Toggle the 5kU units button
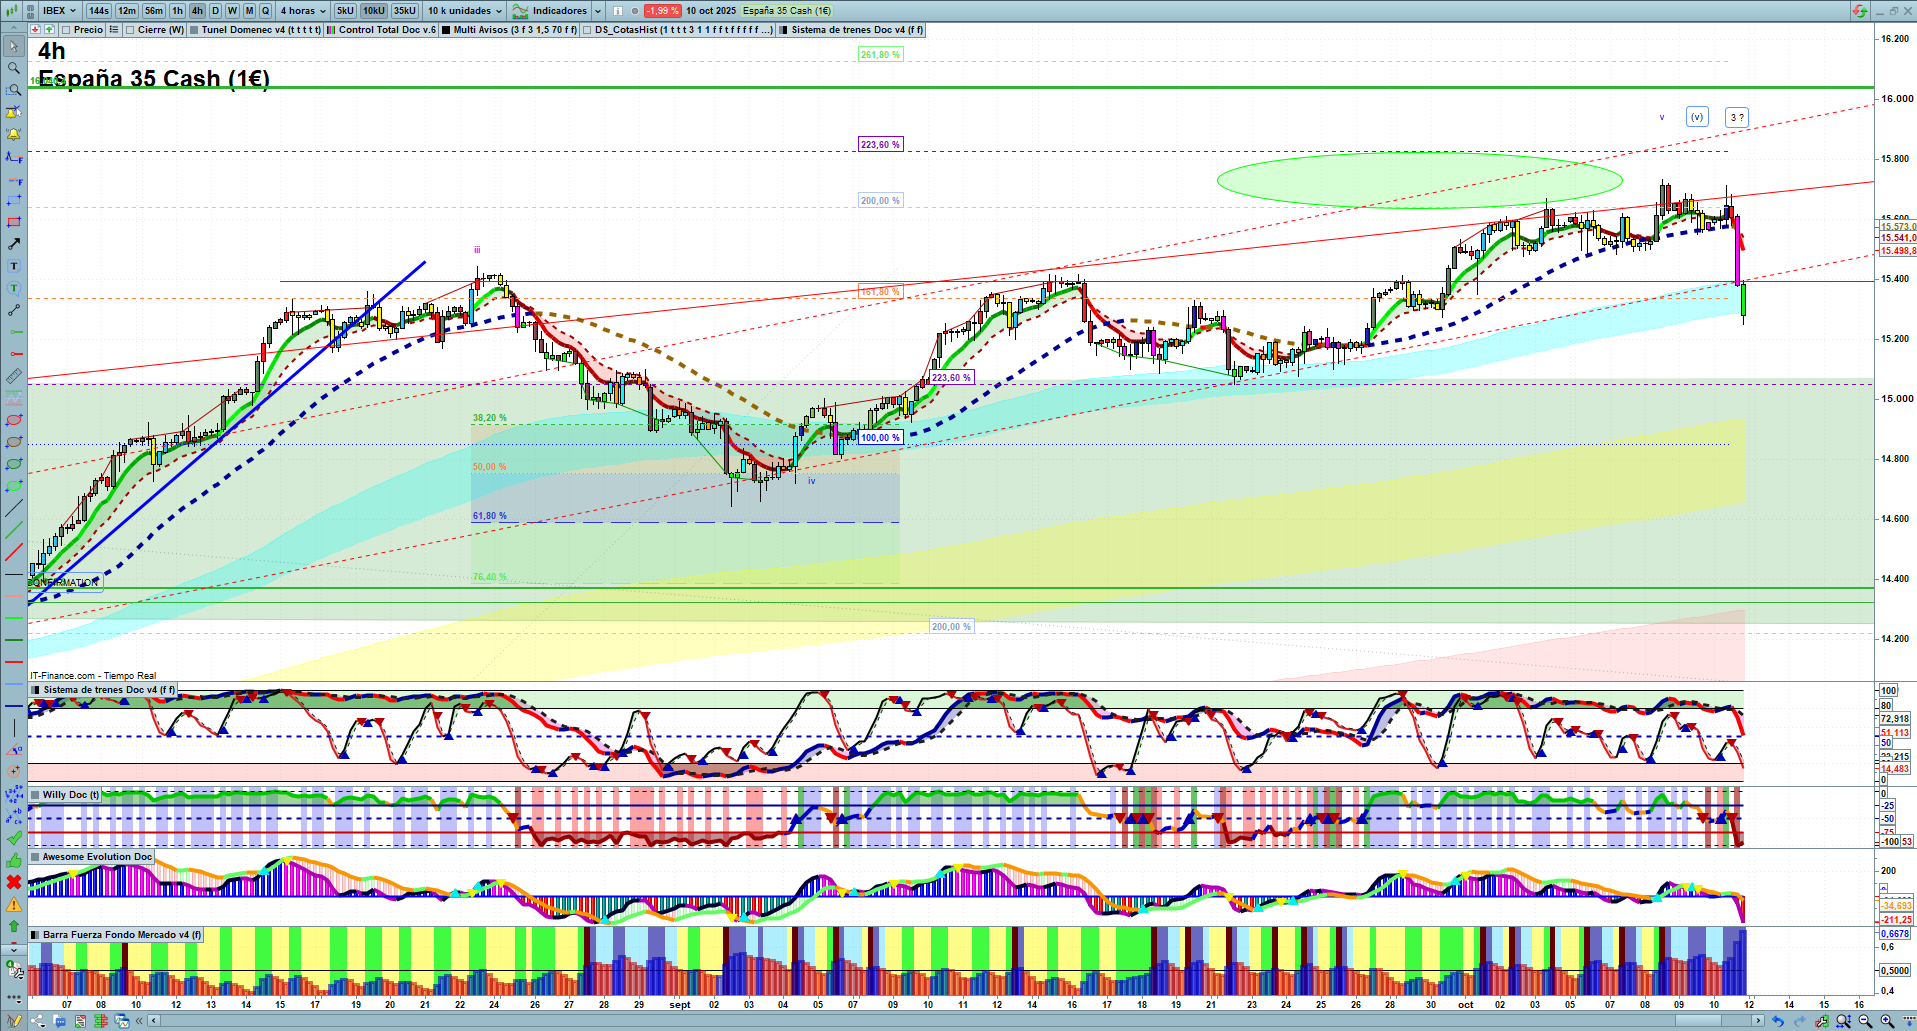 pyautogui.click(x=345, y=11)
